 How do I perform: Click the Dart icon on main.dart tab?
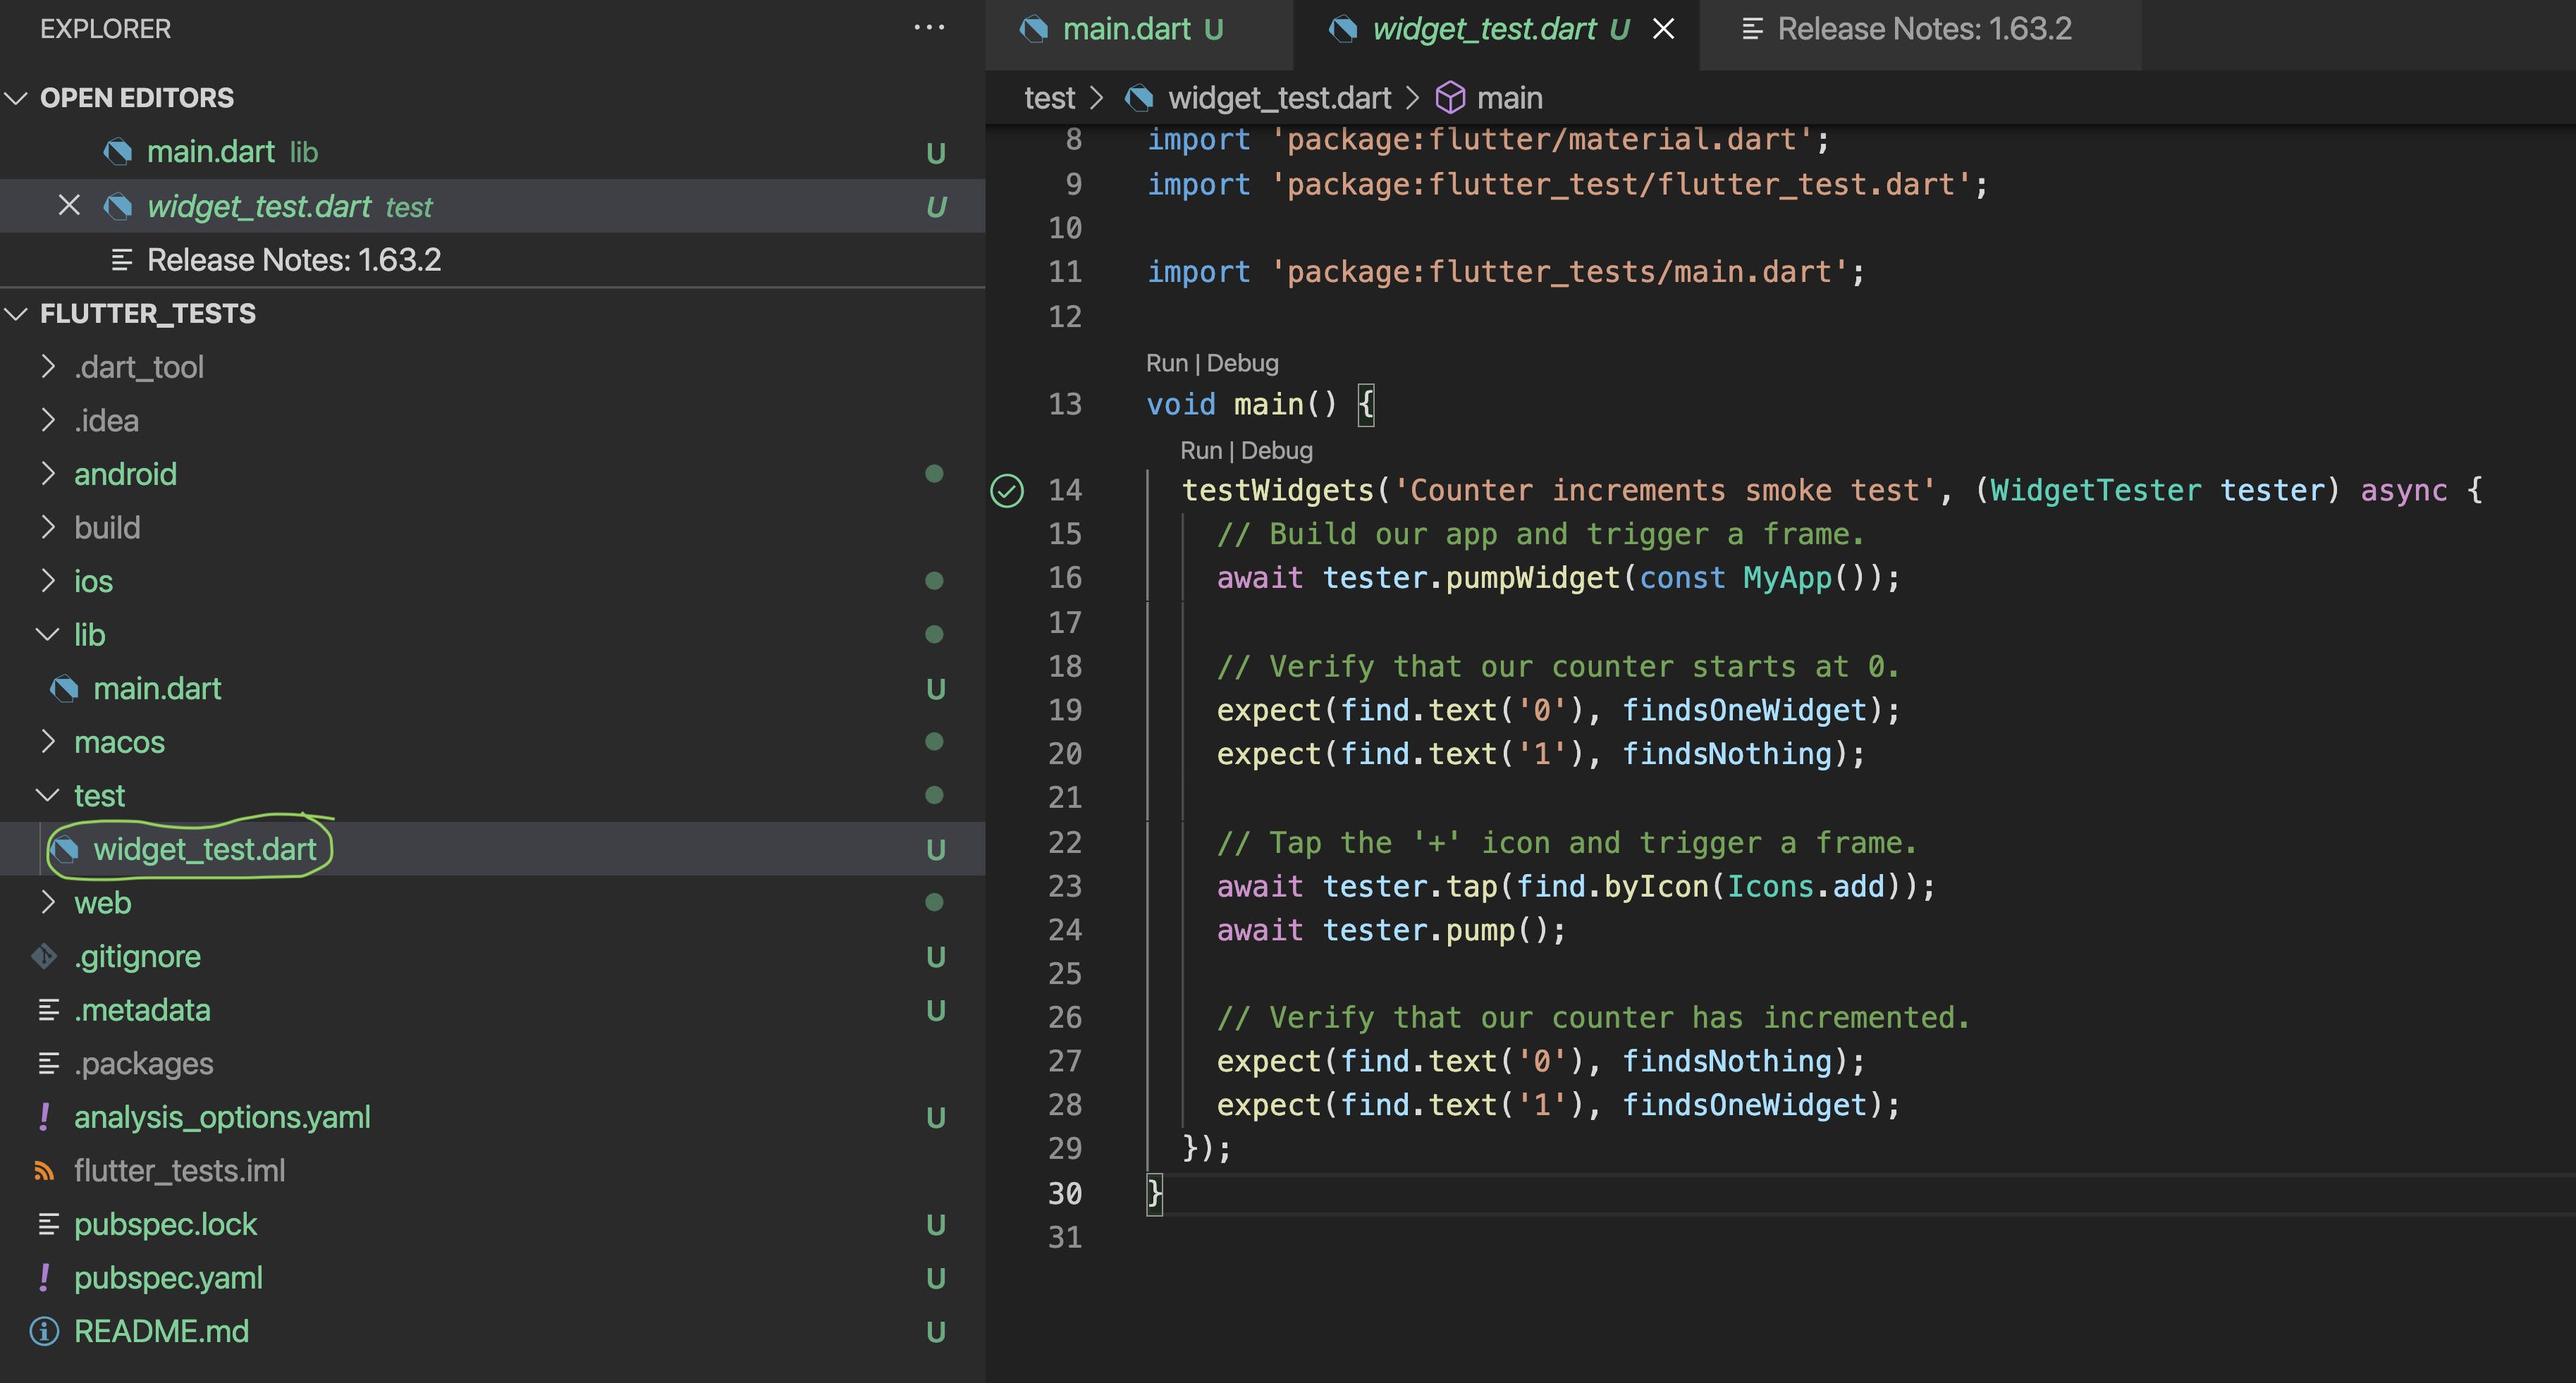[1034, 29]
